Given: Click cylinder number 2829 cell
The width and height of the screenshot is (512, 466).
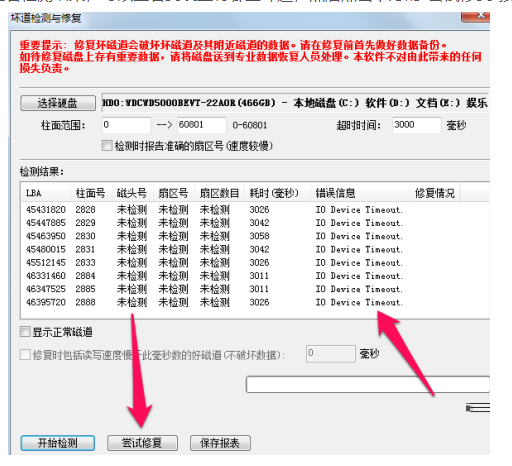Looking at the screenshot, I should click(x=85, y=223).
